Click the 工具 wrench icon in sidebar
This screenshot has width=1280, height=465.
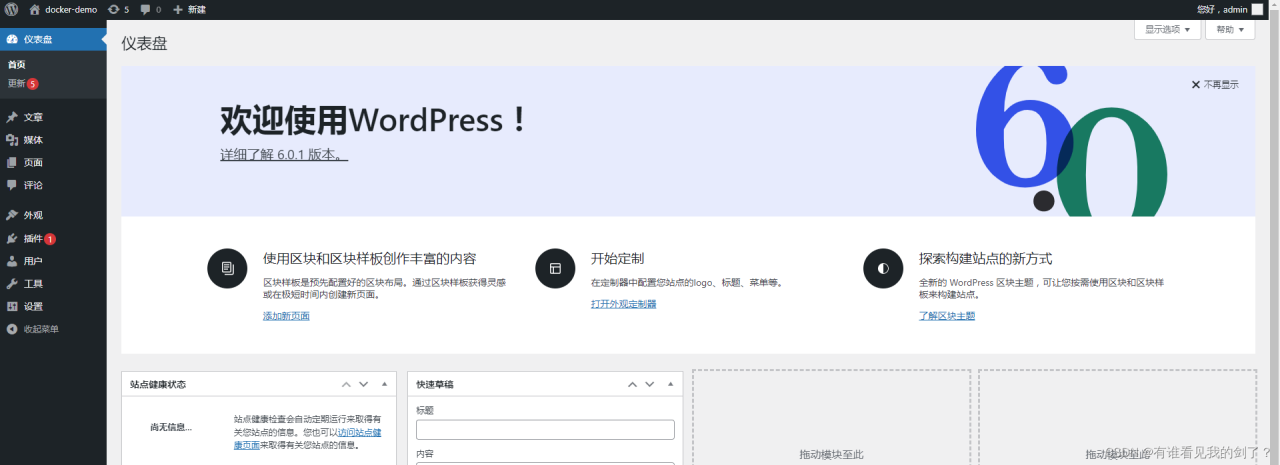[12, 284]
